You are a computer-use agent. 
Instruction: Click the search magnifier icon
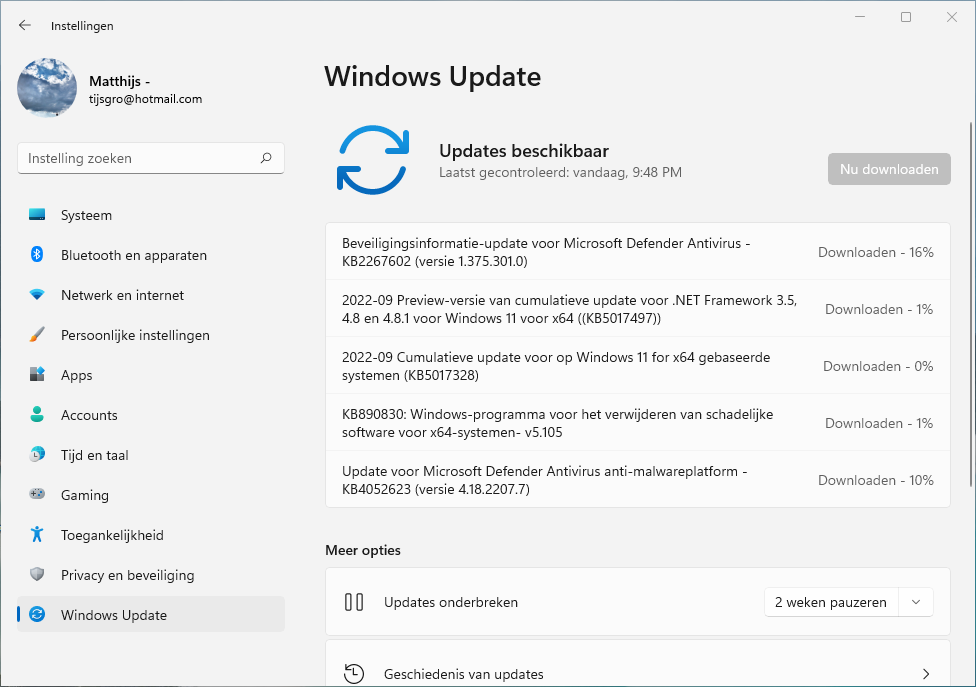pos(266,158)
